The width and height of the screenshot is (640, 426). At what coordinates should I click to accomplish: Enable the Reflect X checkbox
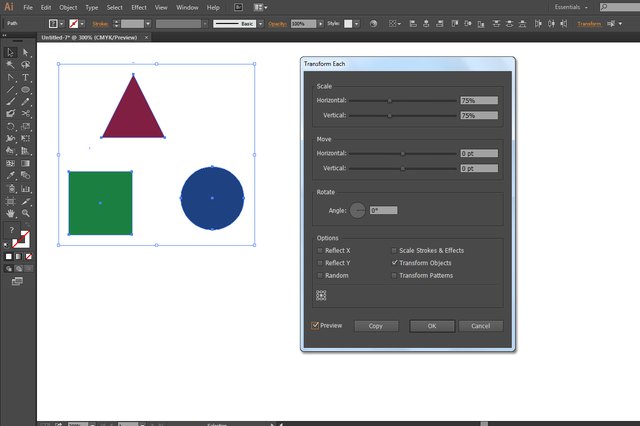(x=320, y=251)
